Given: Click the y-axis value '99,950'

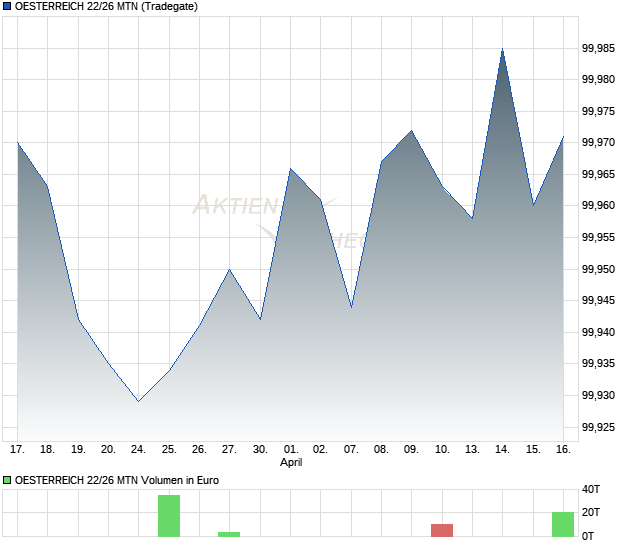Looking at the screenshot, I should [598, 269].
